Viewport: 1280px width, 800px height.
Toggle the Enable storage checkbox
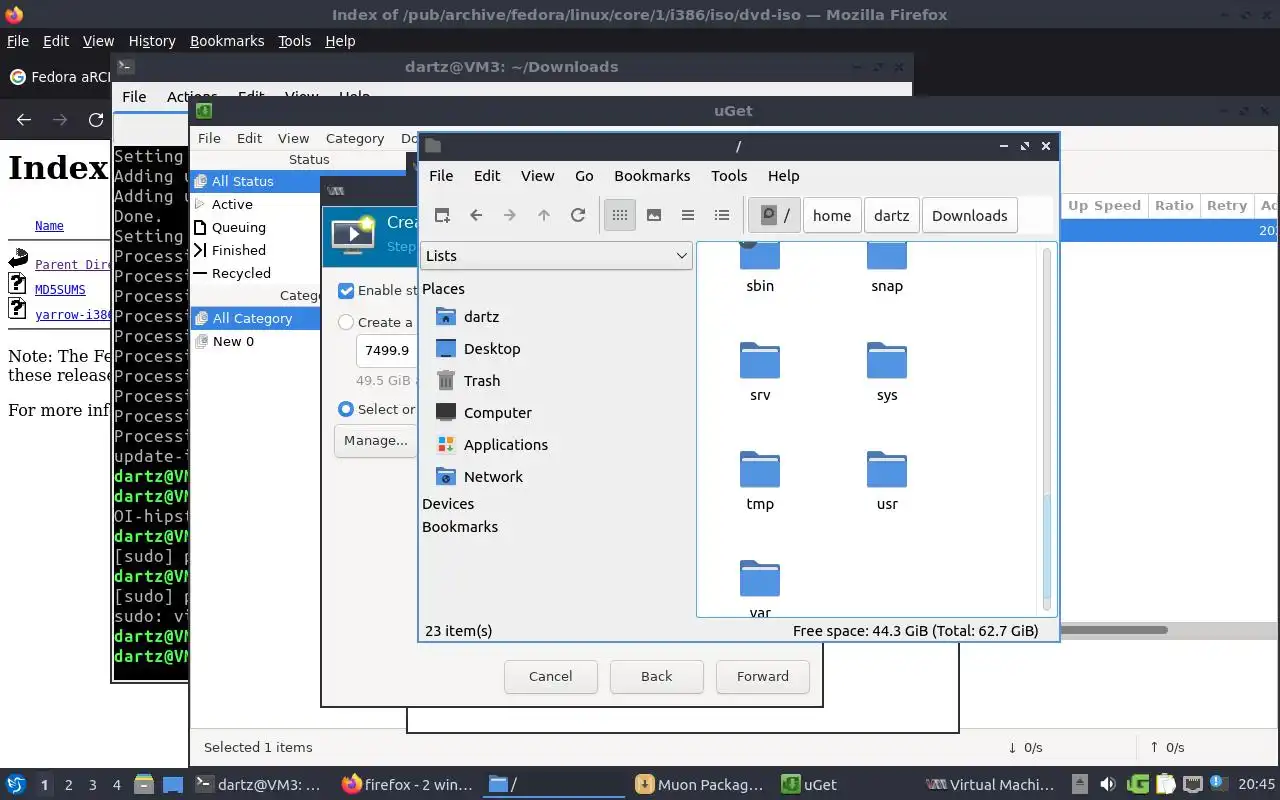coord(346,291)
